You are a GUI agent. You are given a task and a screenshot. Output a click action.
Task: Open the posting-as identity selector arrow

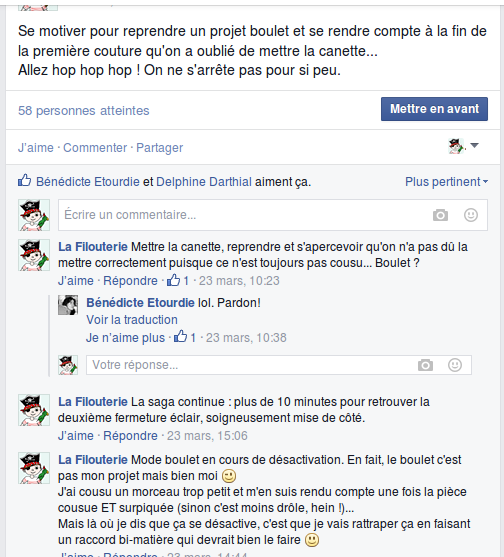pyautogui.click(x=474, y=145)
